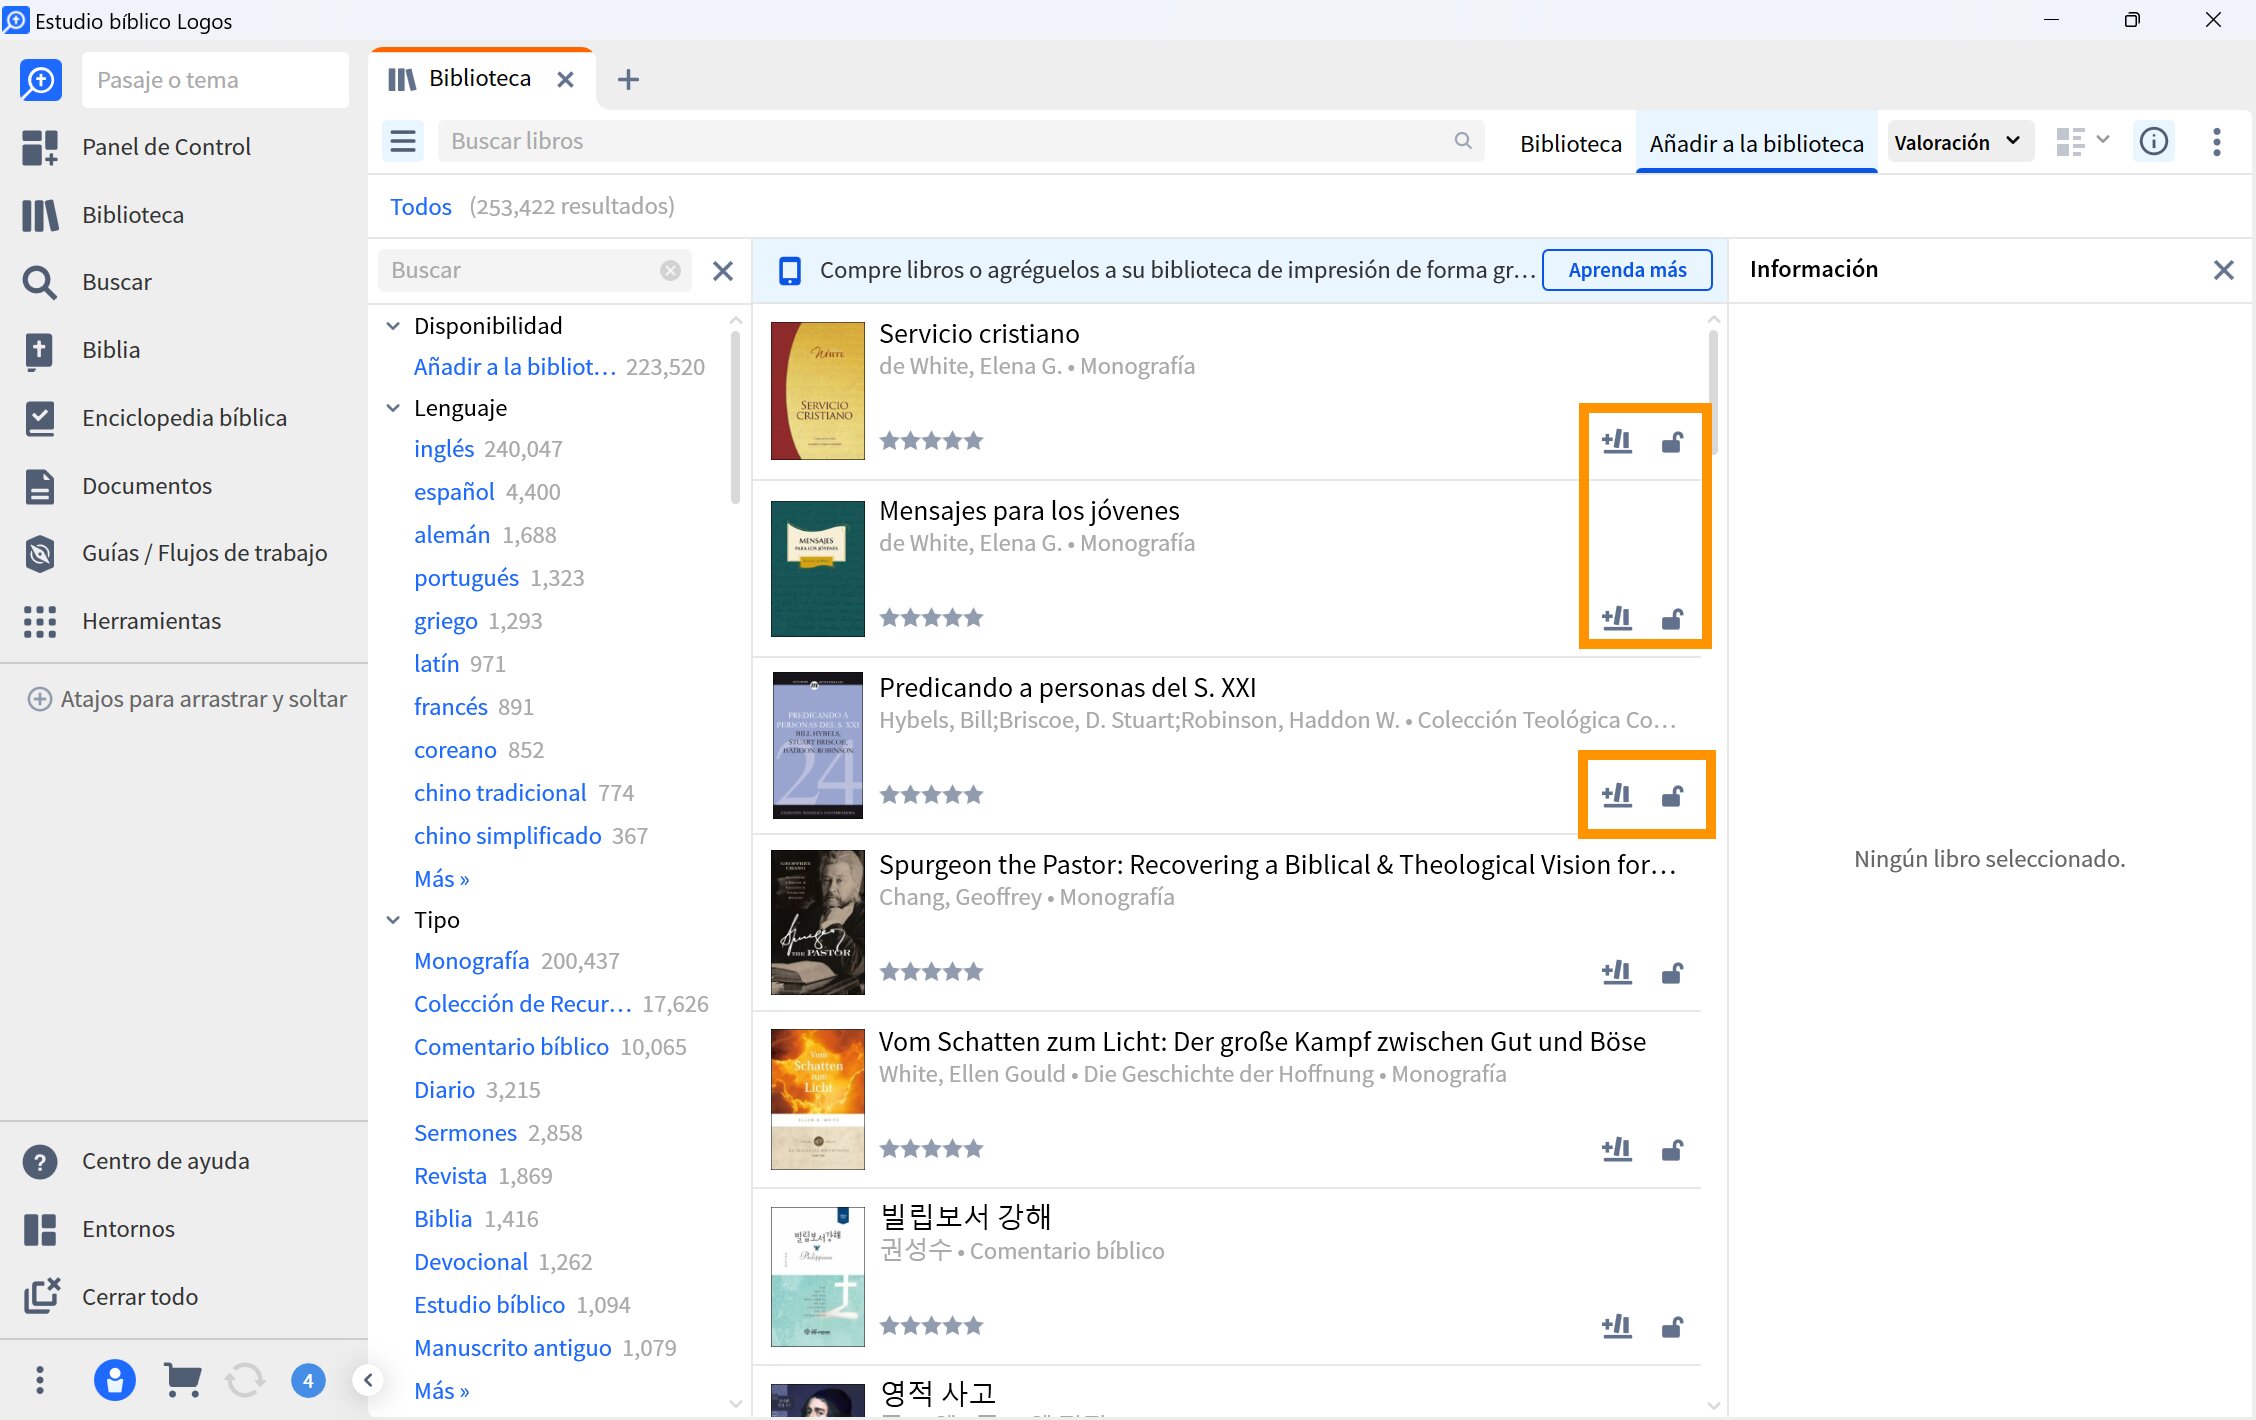Close the Biblioteca tab
This screenshot has height=1420, width=2256.
click(566, 79)
